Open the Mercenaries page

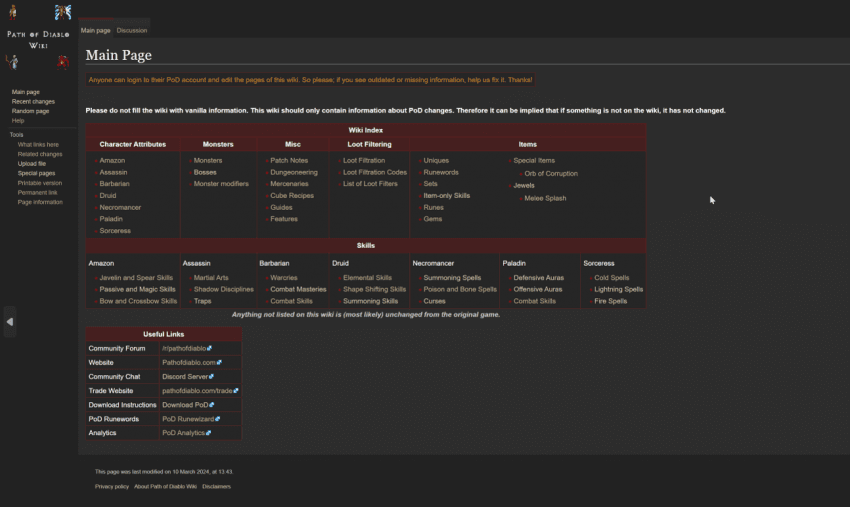[x=289, y=184]
